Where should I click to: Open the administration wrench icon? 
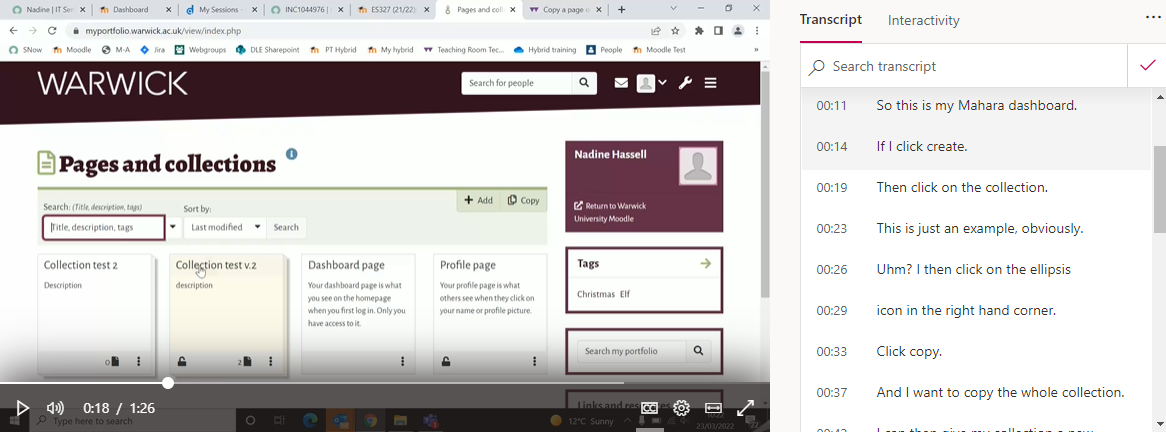(x=685, y=83)
